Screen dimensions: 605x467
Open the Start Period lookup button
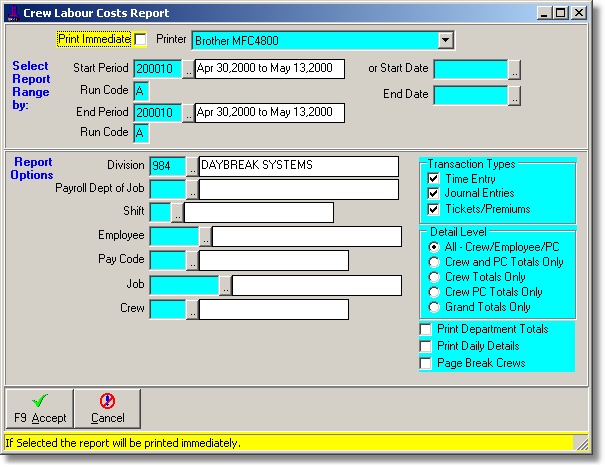(x=188, y=69)
